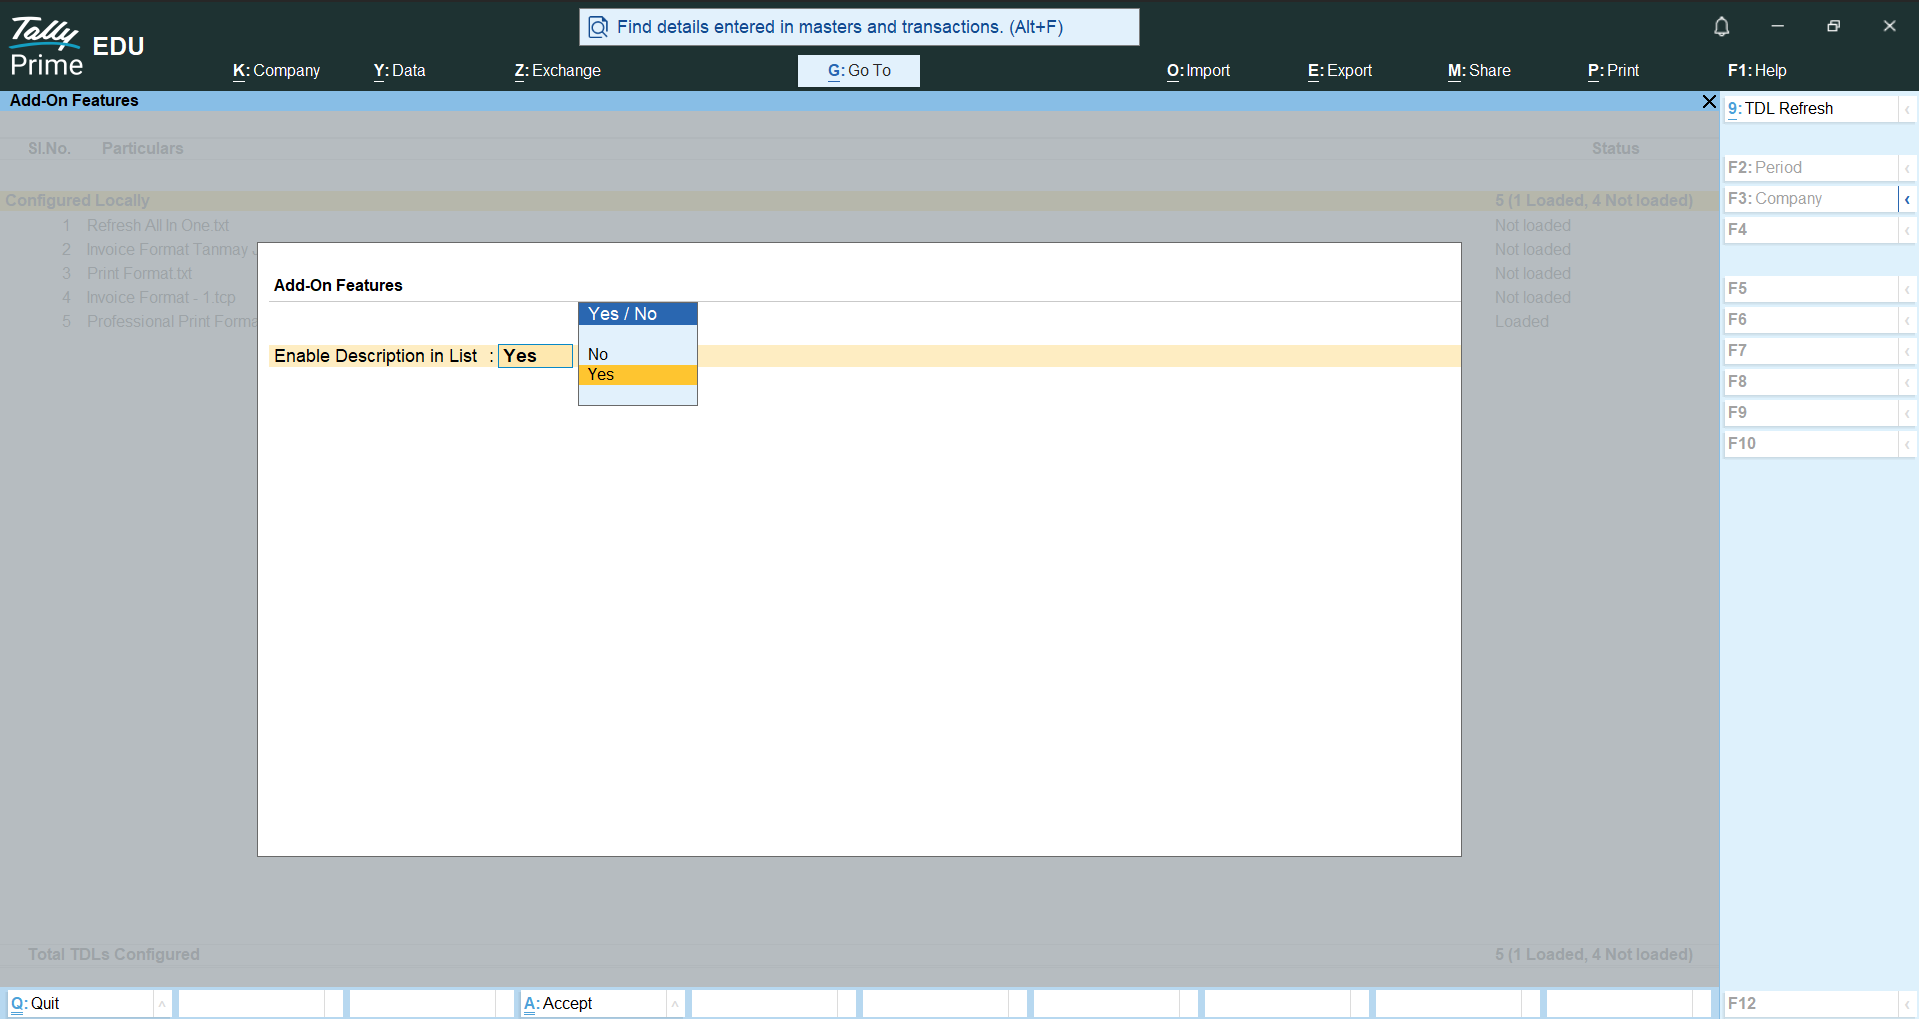Click the F2: Period button
The height and width of the screenshot is (1019, 1919).
[1810, 168]
